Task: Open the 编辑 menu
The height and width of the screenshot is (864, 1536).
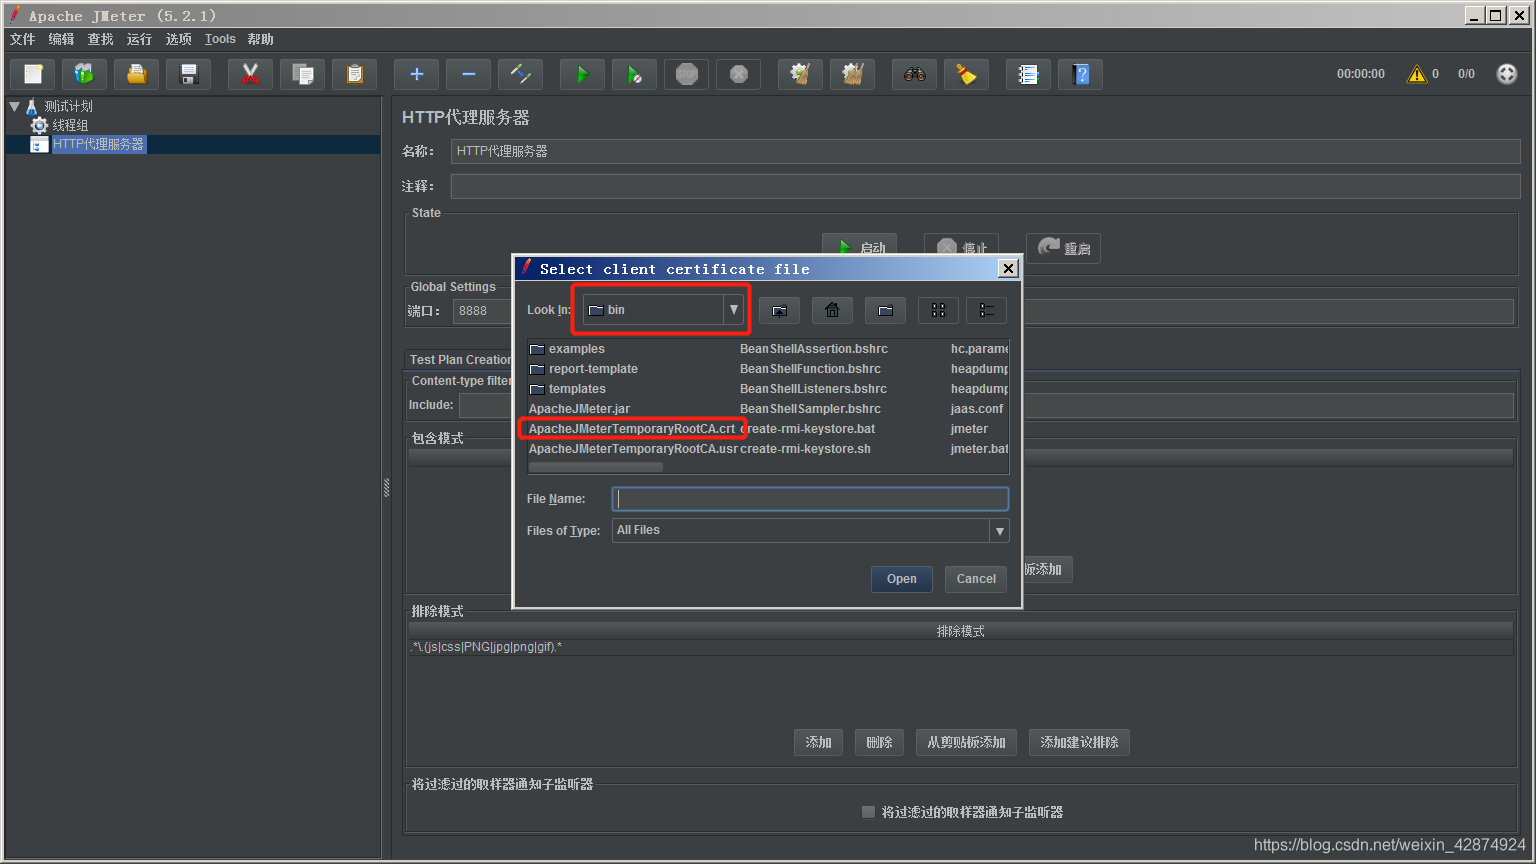Action: pos(61,39)
